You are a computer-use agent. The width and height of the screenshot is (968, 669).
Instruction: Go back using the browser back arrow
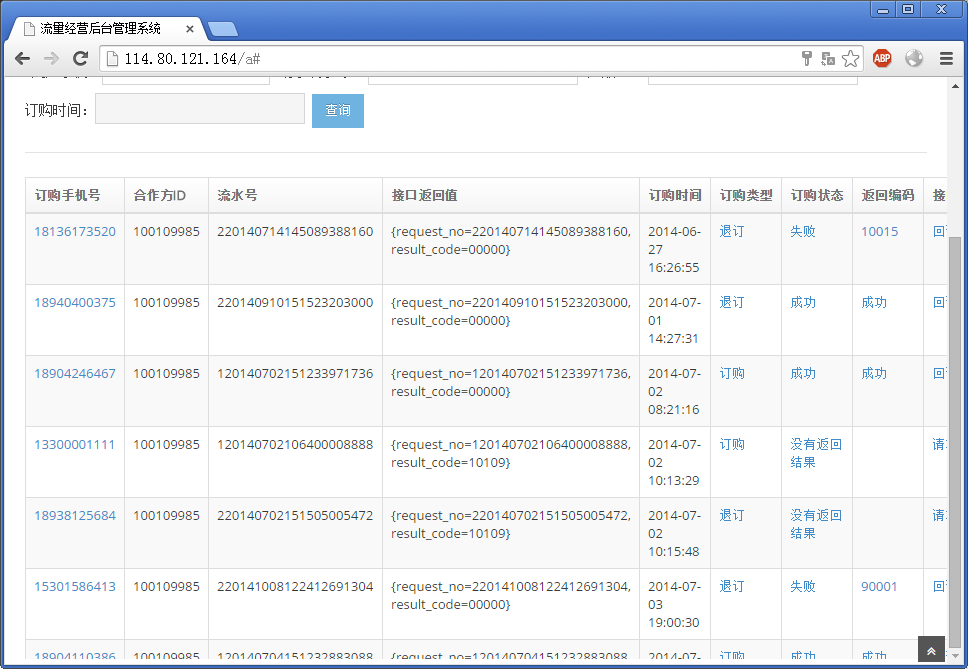pos(22,59)
